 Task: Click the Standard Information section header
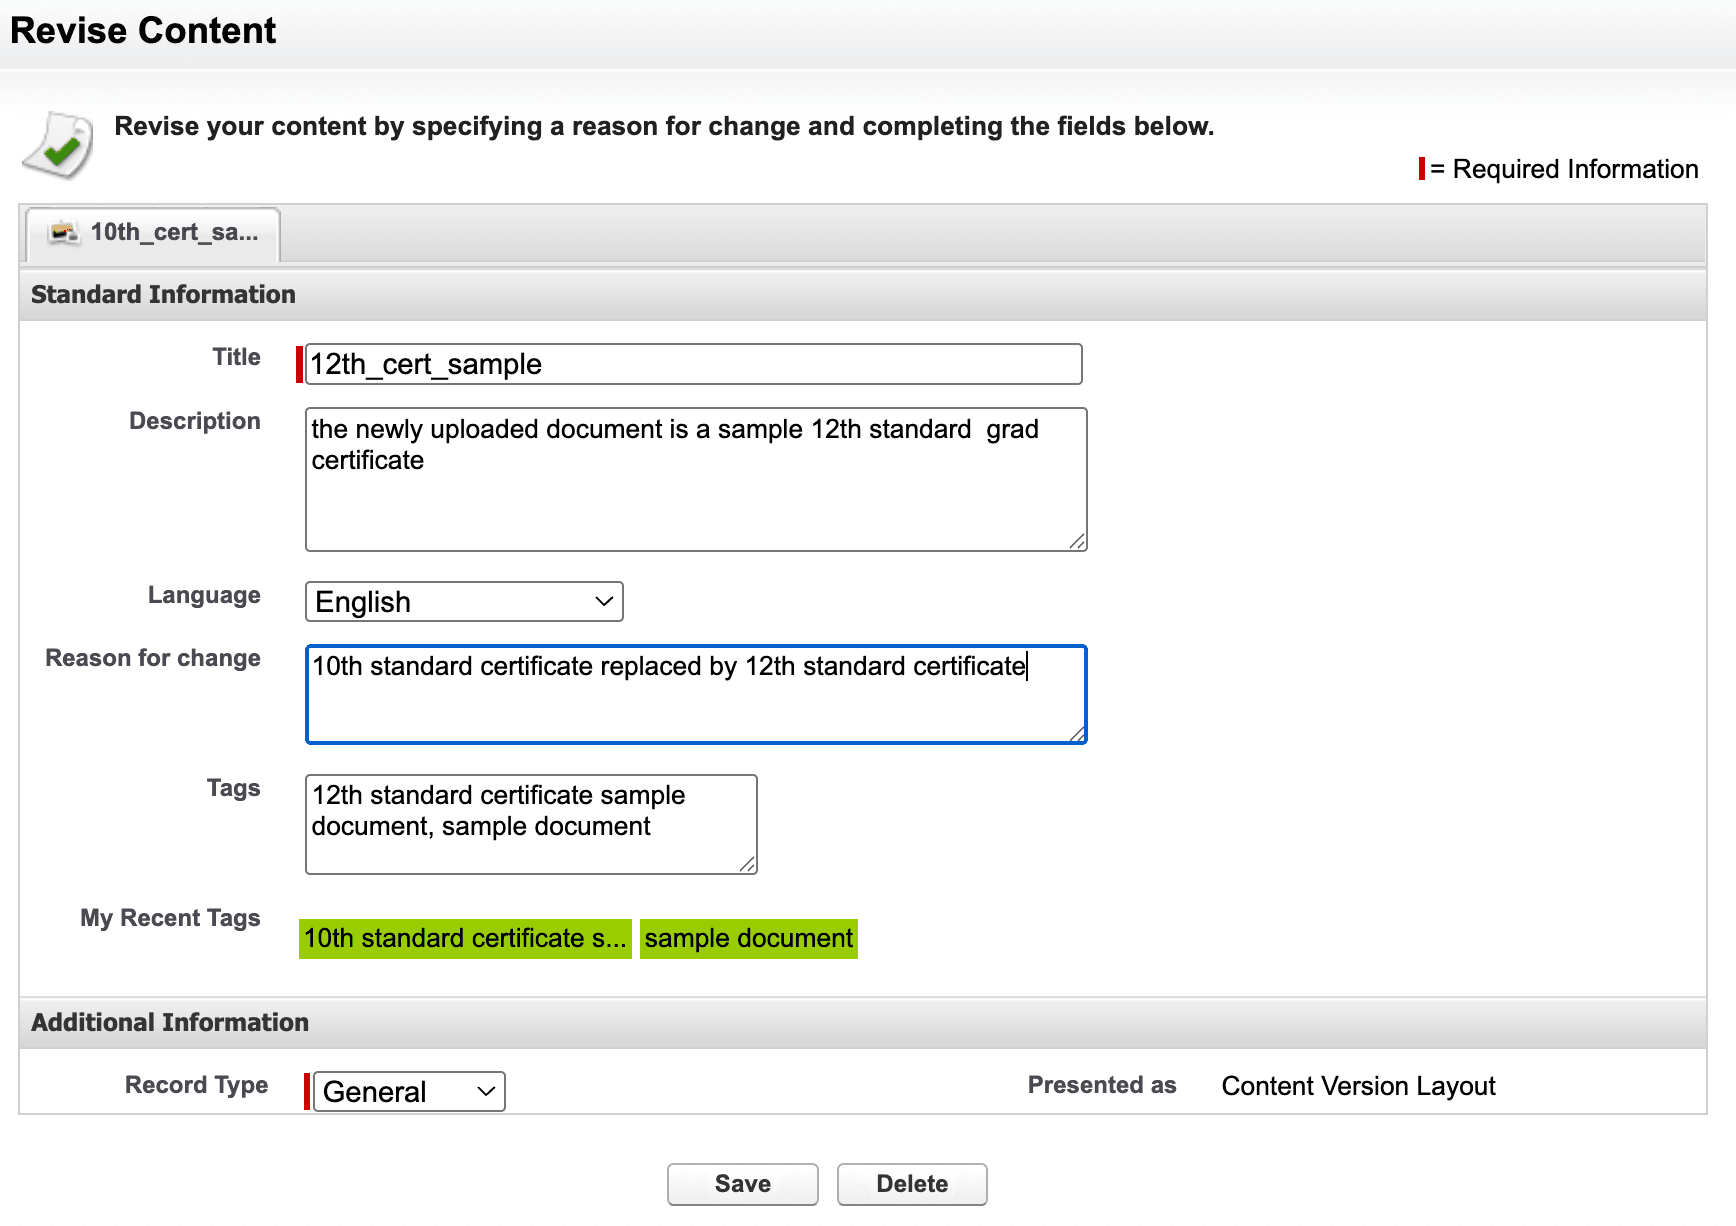(163, 293)
